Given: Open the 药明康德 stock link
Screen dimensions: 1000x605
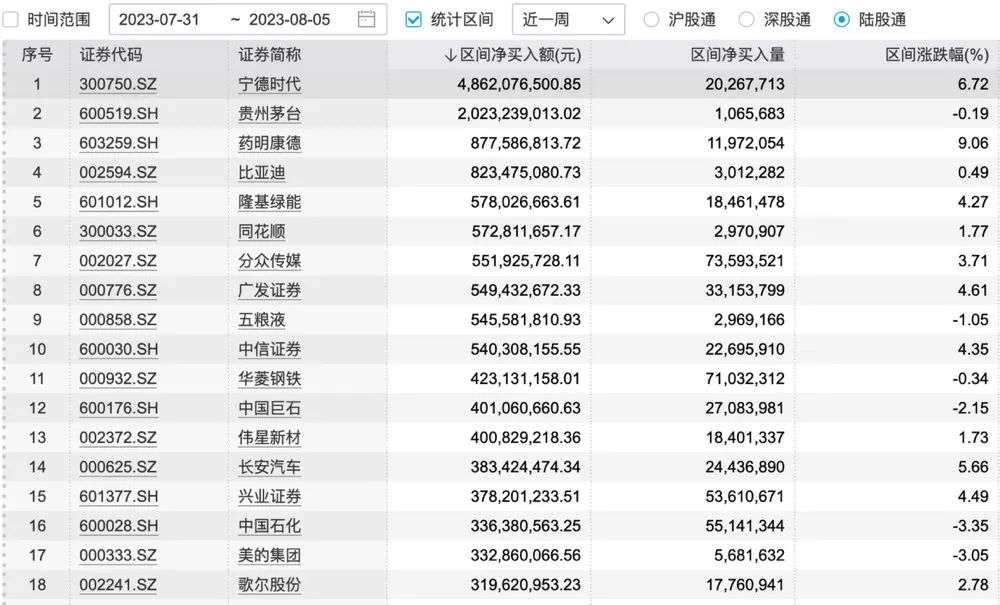Looking at the screenshot, I should [269, 143].
